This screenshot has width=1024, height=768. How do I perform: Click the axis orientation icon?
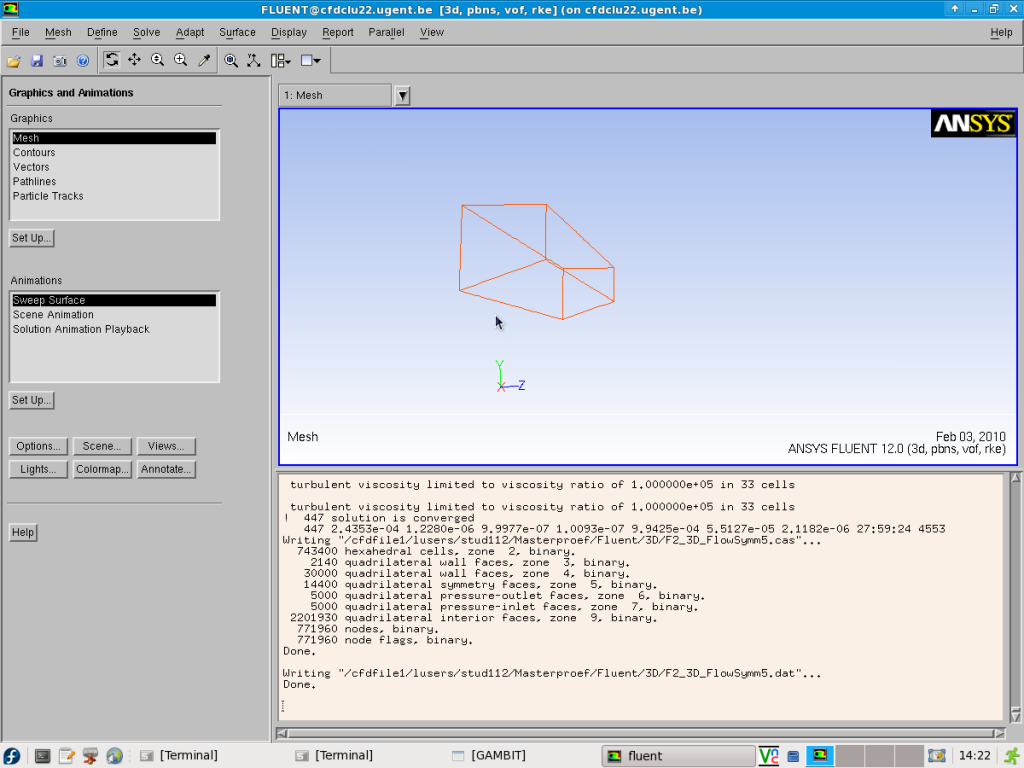coord(253,61)
